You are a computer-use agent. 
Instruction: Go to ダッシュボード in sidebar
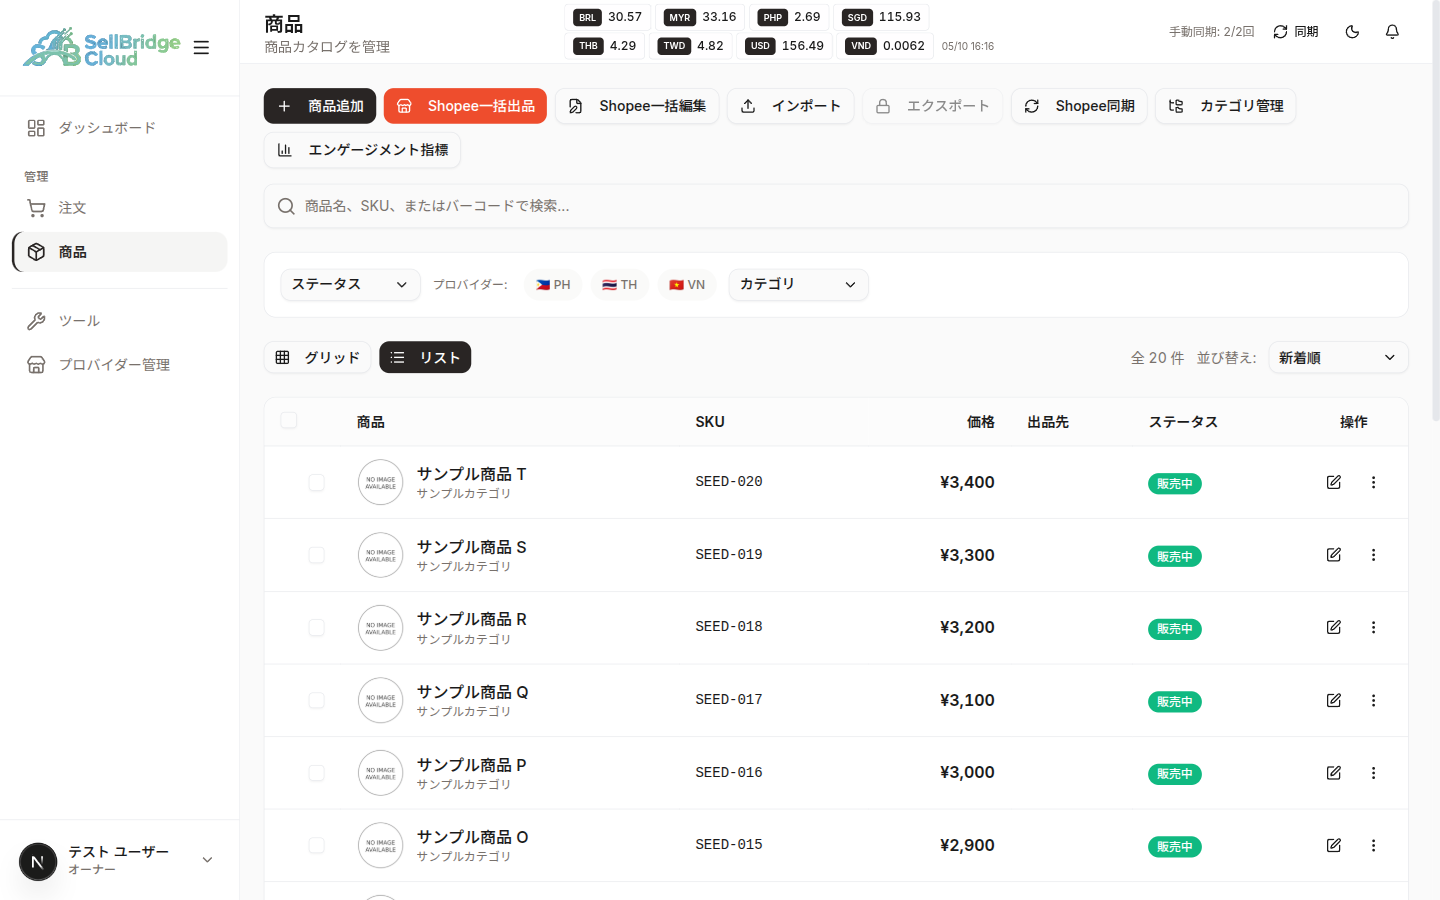(120, 128)
